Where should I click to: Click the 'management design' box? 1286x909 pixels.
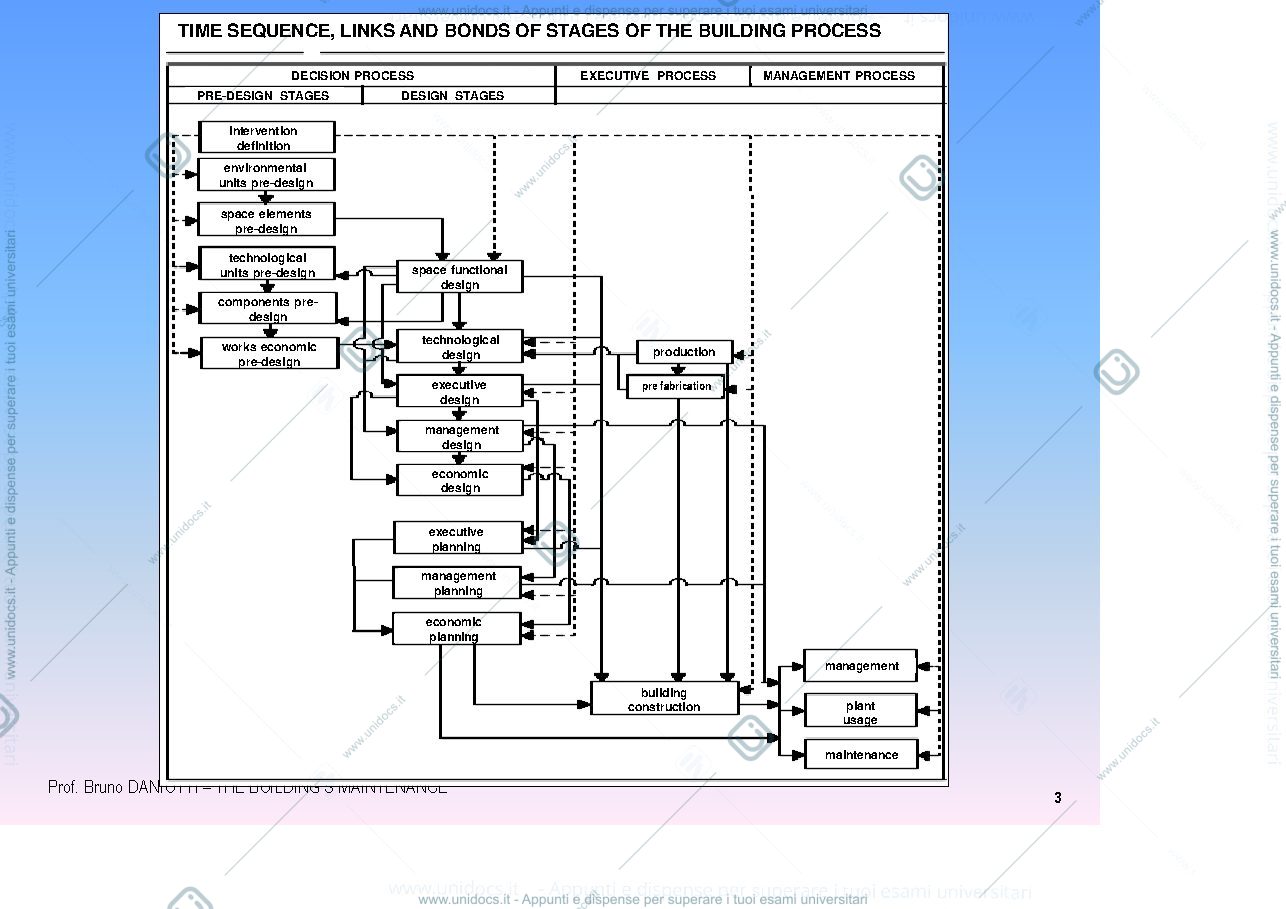(x=460, y=436)
